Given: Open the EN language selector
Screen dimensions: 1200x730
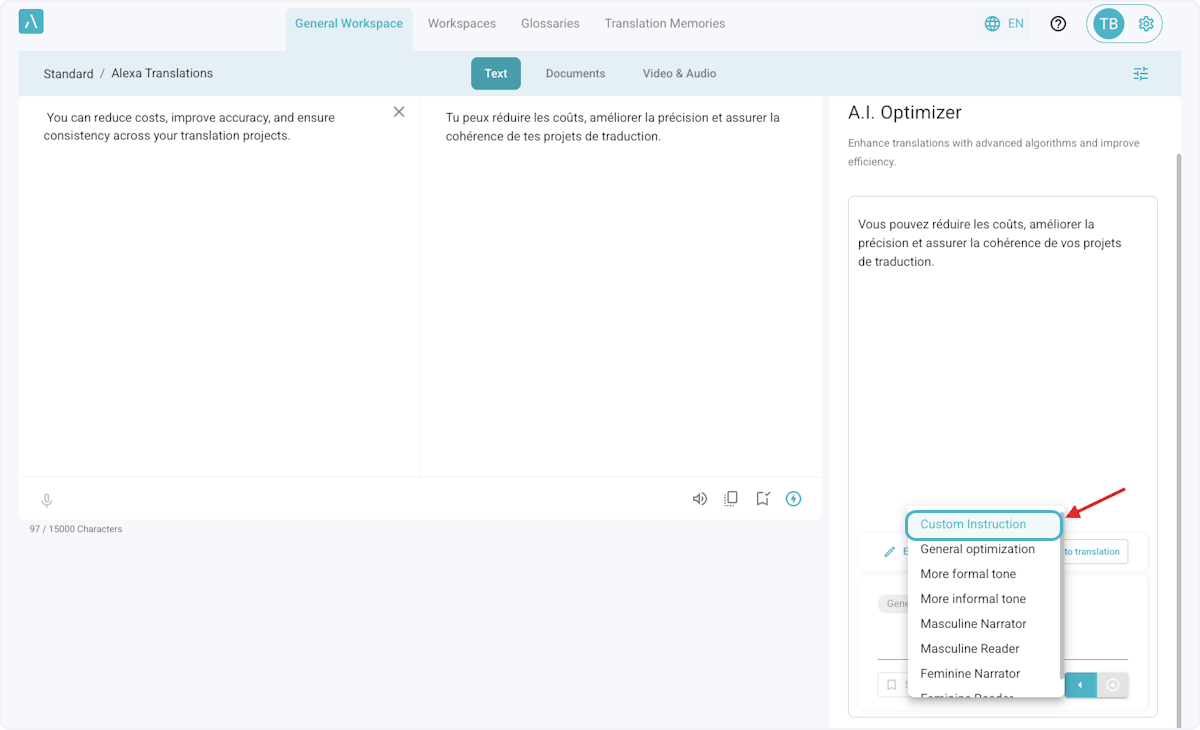Looking at the screenshot, I should (x=1004, y=24).
